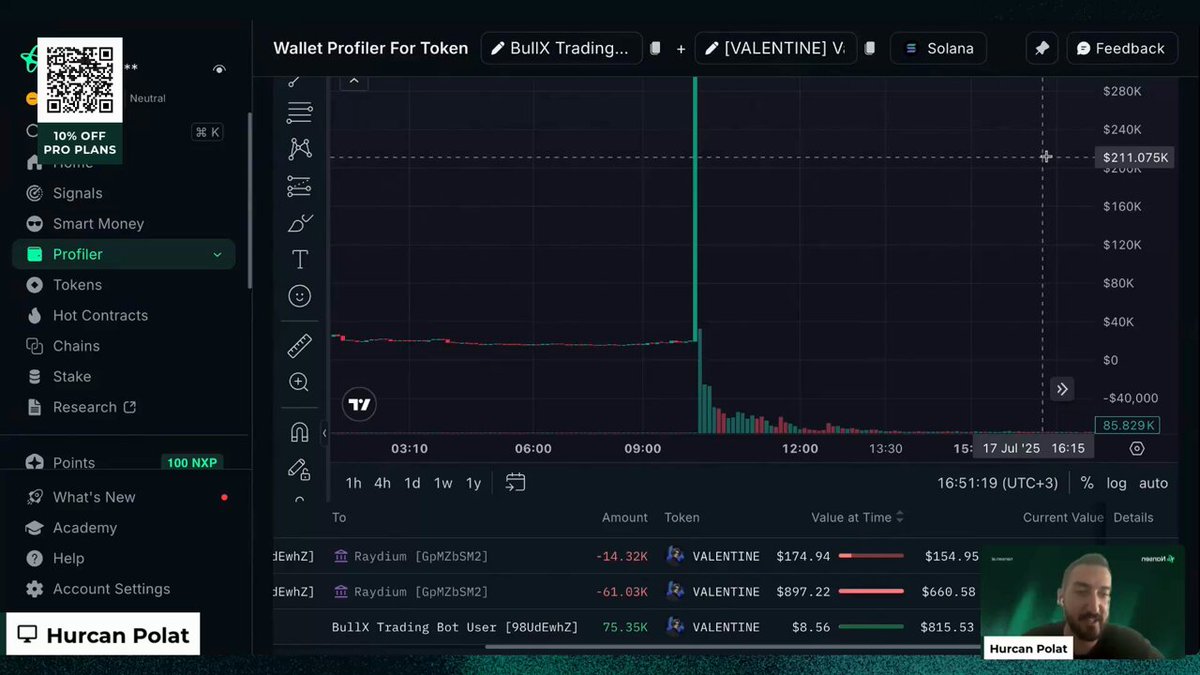Go to Smart Money section
Image resolution: width=1200 pixels, height=675 pixels.
tap(98, 224)
